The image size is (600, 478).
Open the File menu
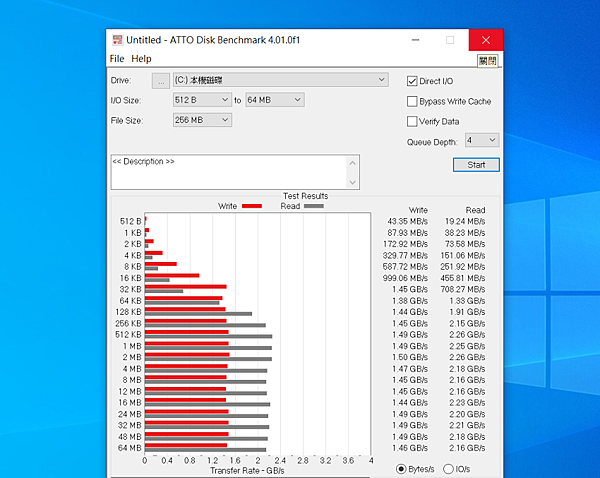[x=117, y=59]
